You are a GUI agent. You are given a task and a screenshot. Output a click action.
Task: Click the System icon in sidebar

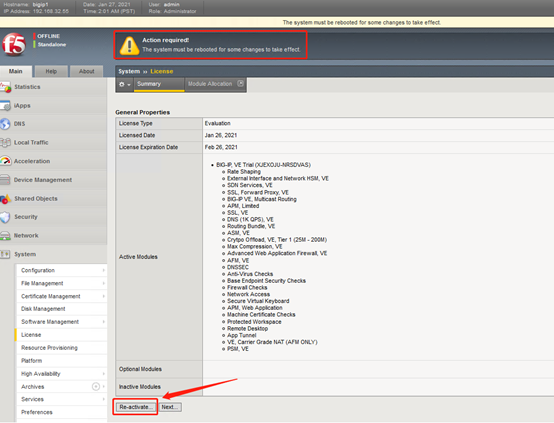[x=5, y=254]
